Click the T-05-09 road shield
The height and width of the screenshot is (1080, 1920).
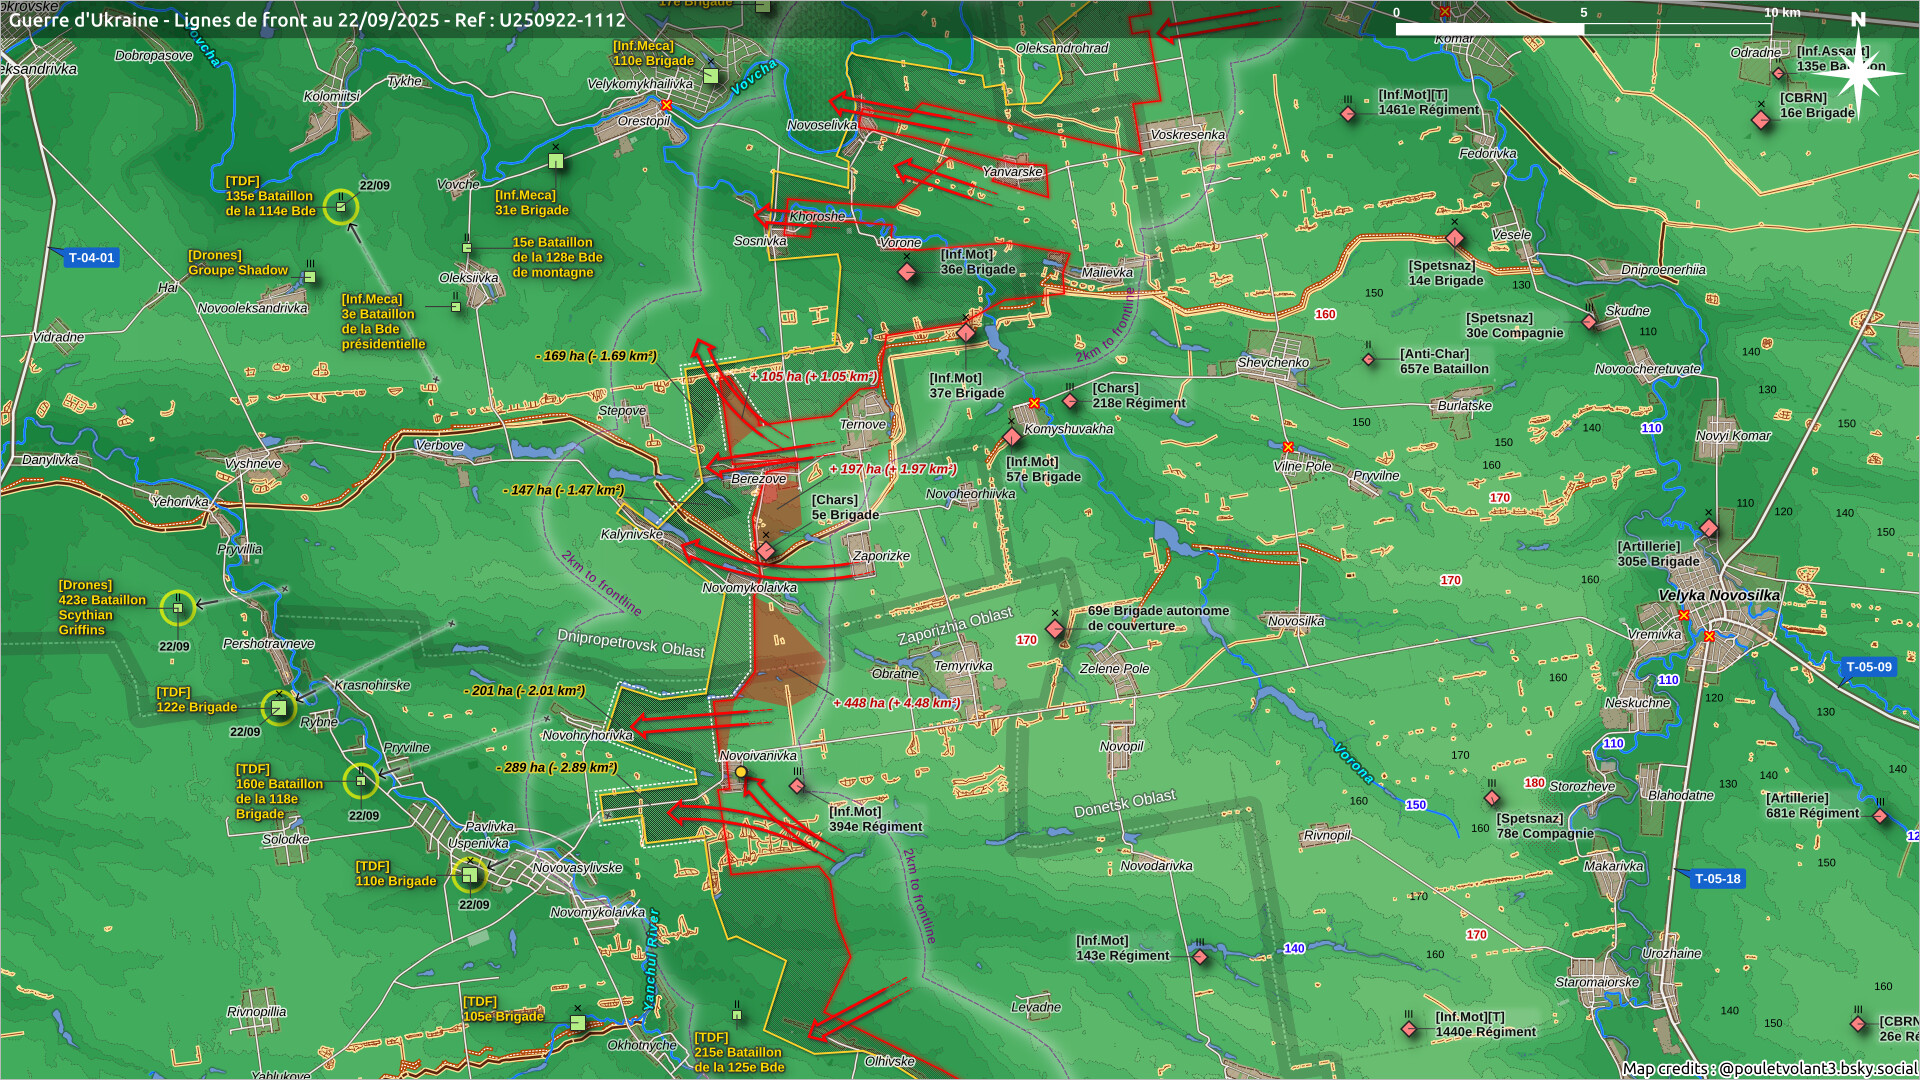(x=1868, y=667)
